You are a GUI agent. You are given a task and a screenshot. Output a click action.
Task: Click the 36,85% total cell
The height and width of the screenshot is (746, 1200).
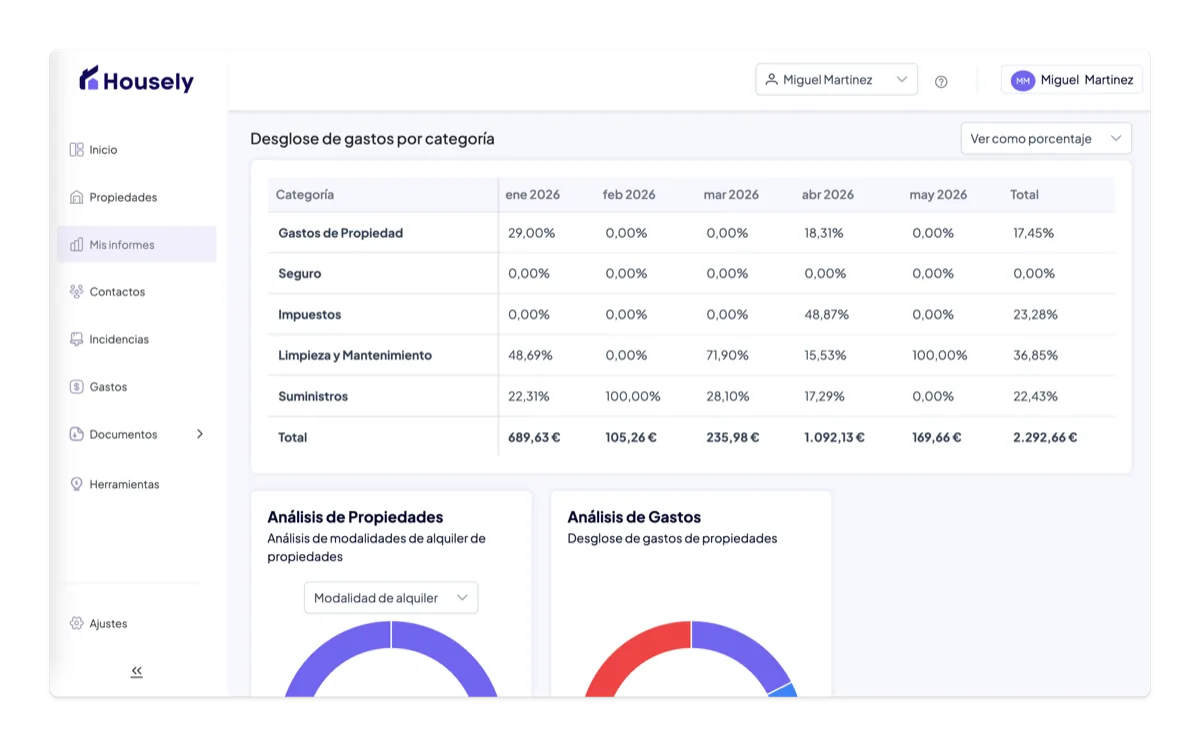(x=1035, y=355)
